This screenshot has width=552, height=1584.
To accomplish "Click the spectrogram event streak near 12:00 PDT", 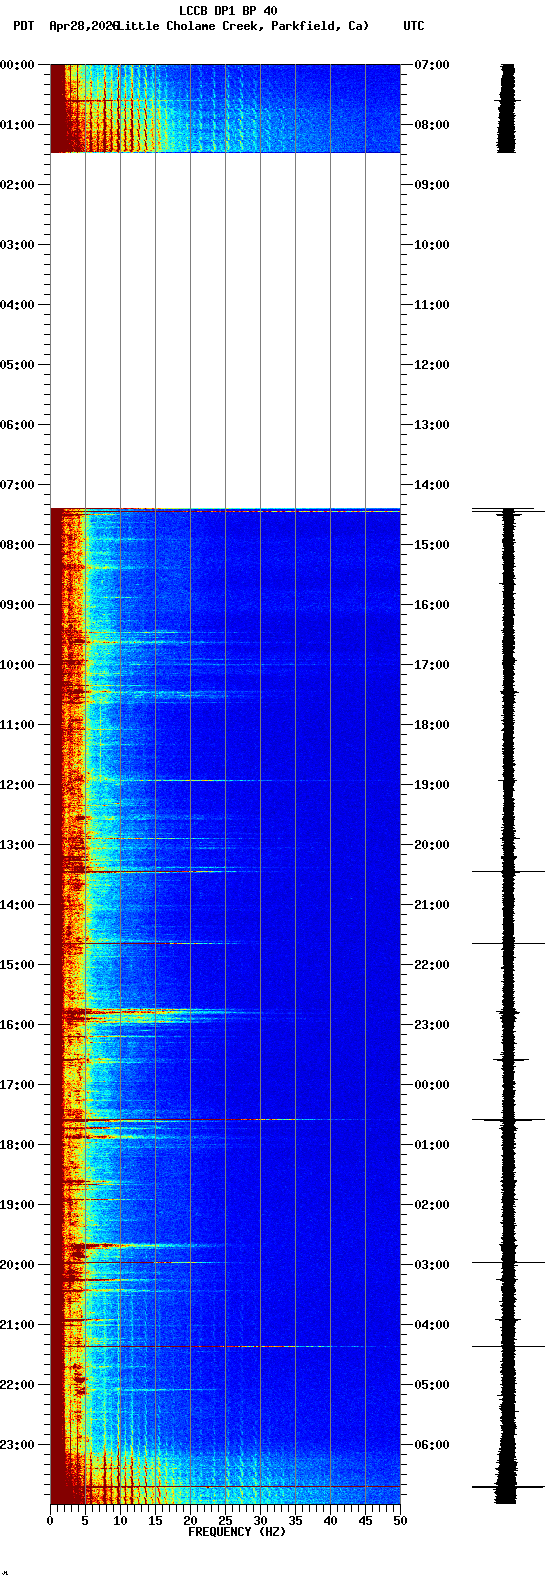I will click(x=180, y=780).
